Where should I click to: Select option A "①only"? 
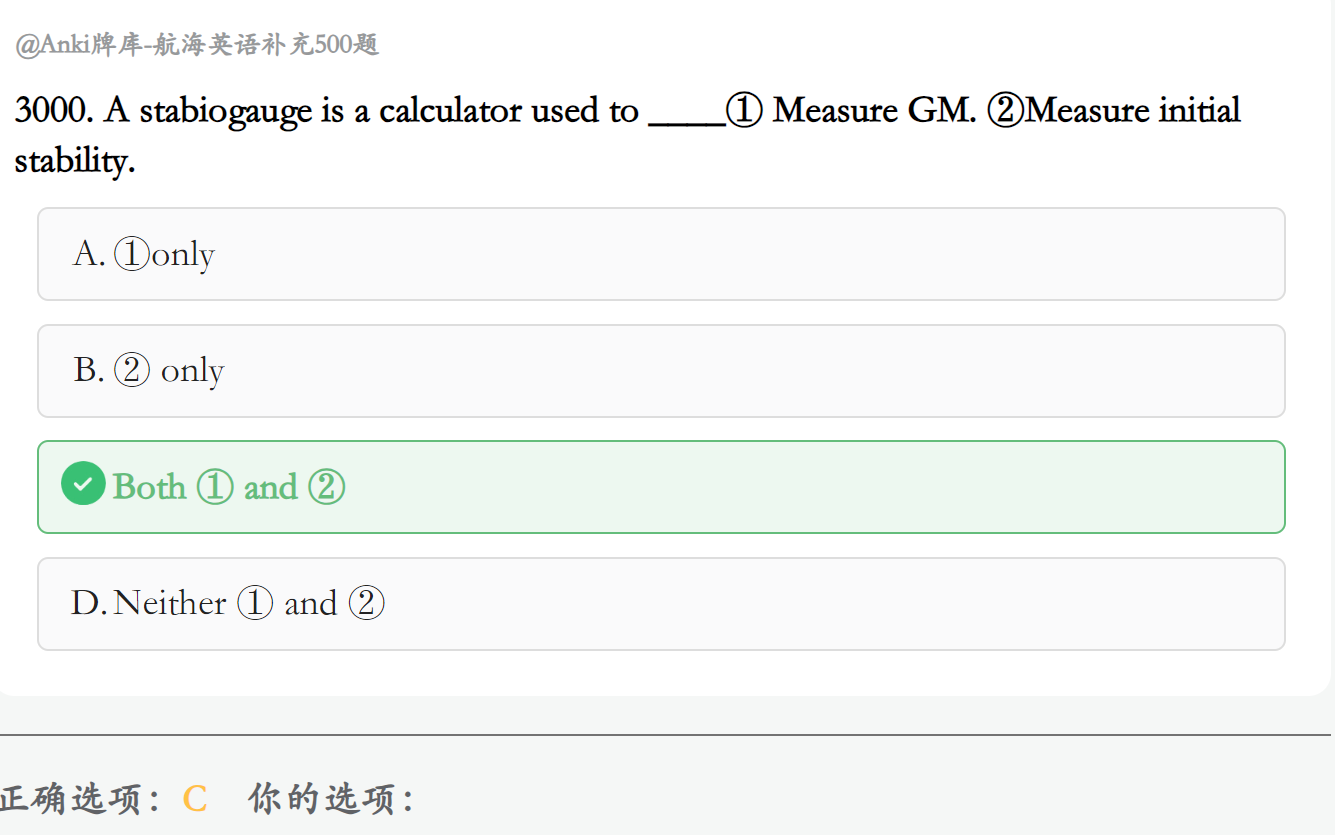[660, 254]
